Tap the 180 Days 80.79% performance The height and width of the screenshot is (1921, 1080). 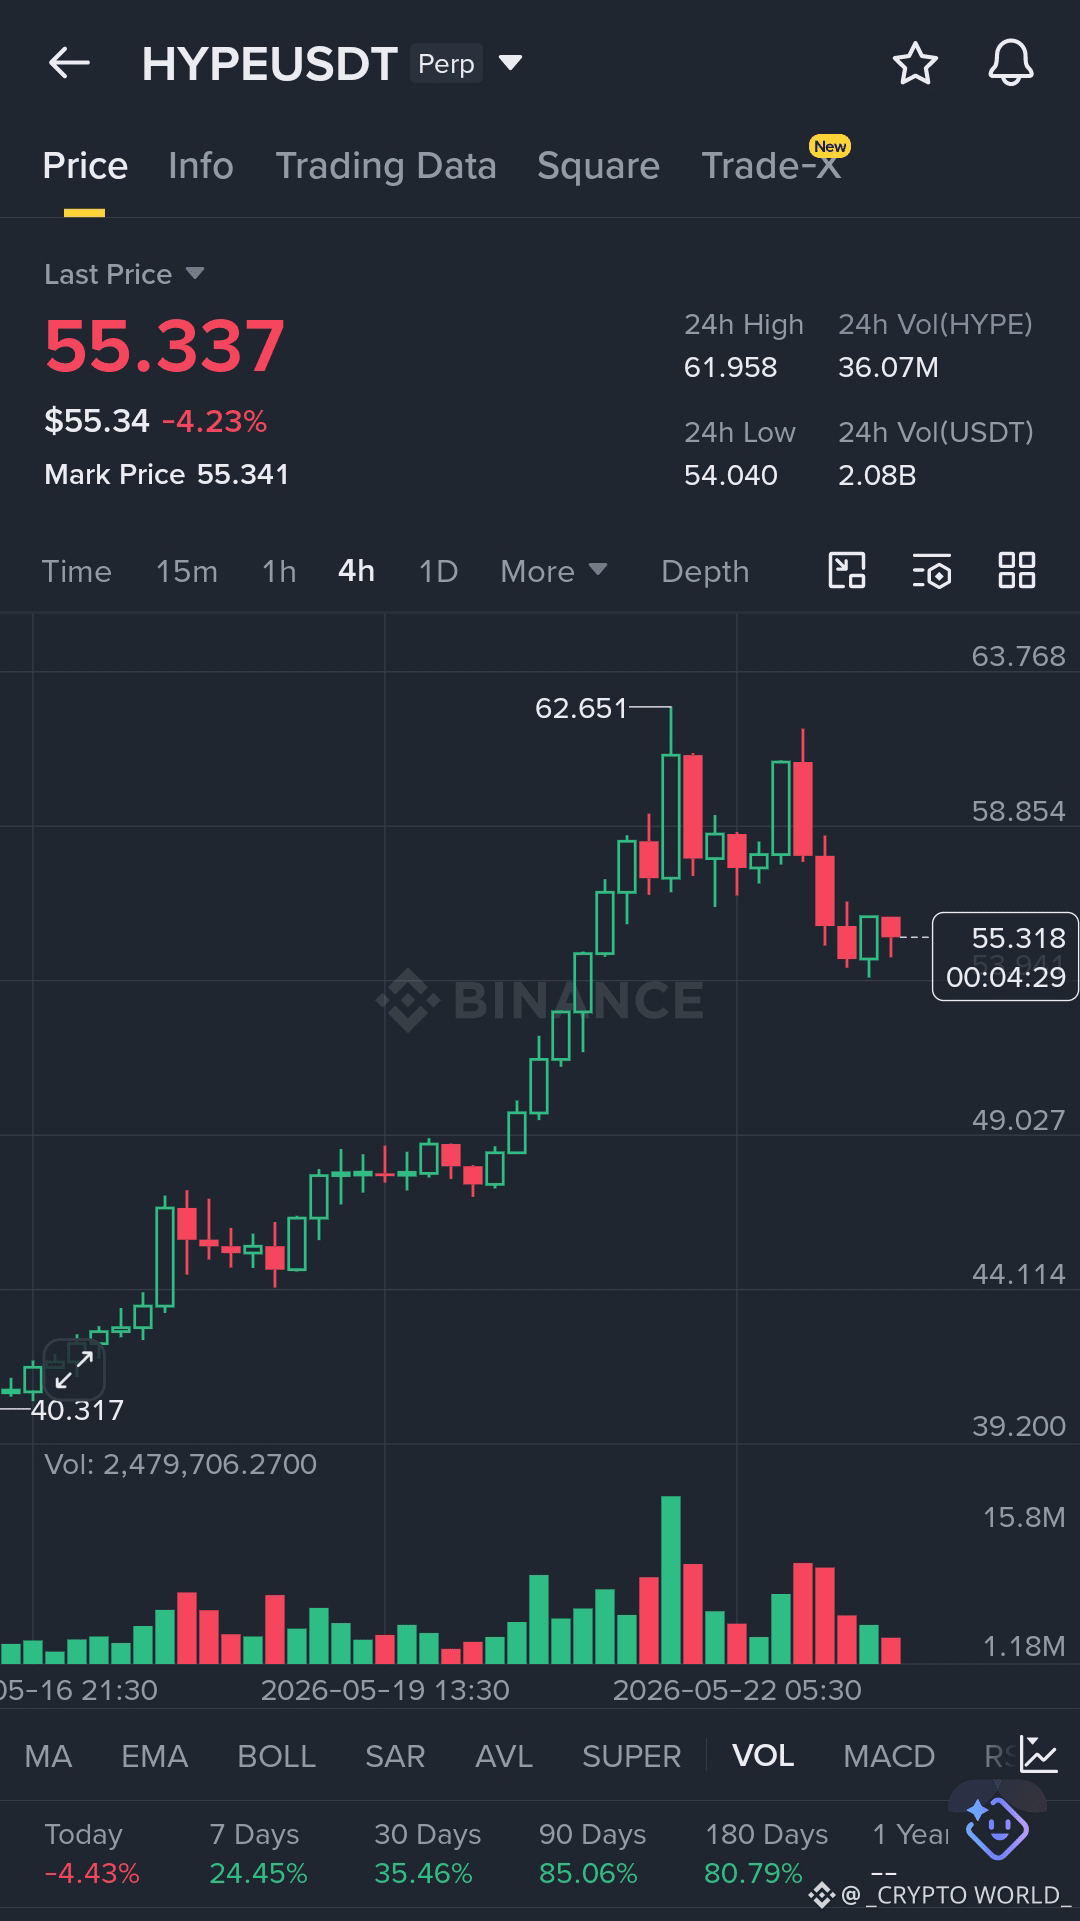click(766, 1853)
